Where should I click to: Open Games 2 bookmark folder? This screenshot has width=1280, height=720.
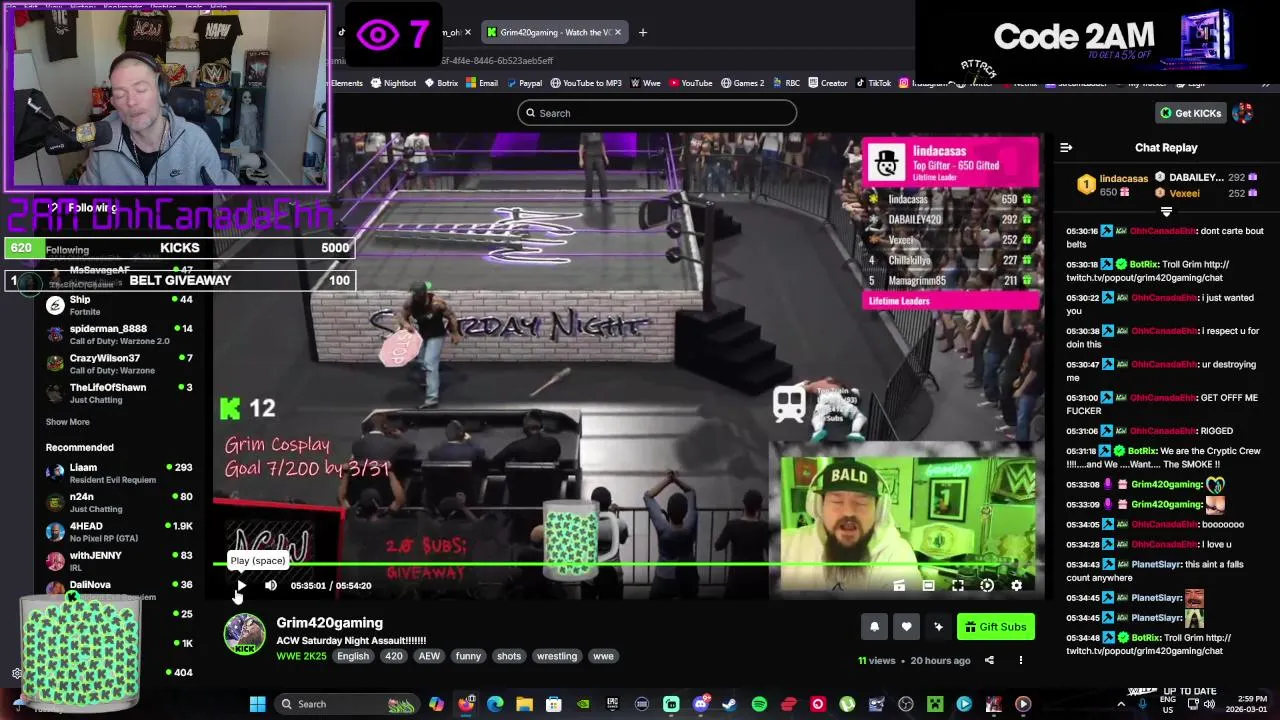(x=743, y=83)
